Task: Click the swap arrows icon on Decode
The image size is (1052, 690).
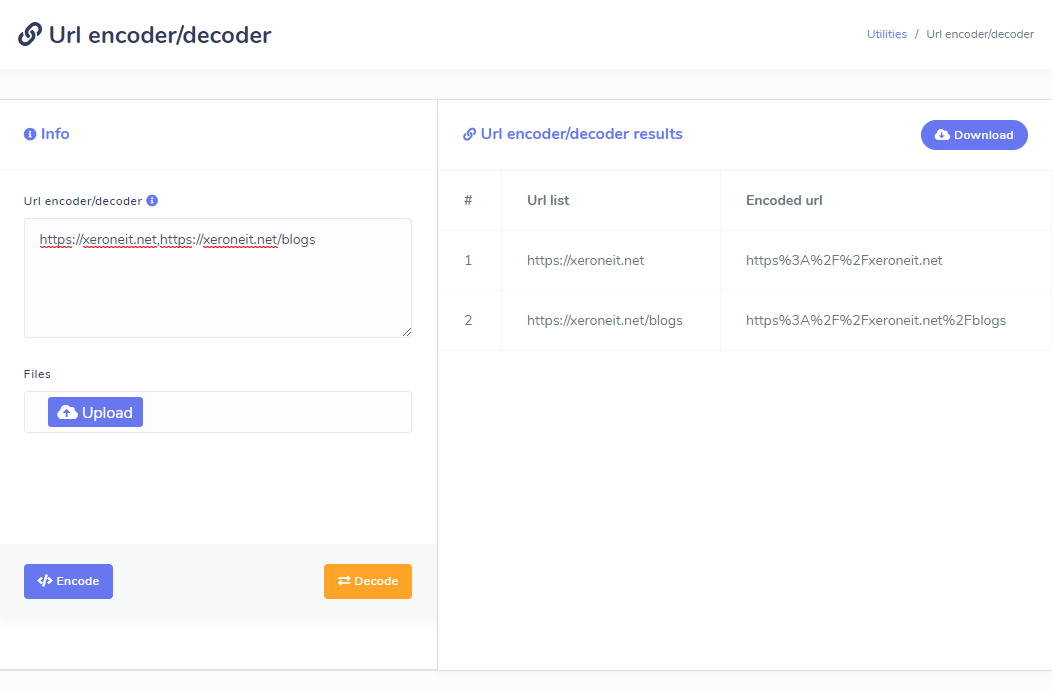Action: (x=343, y=581)
